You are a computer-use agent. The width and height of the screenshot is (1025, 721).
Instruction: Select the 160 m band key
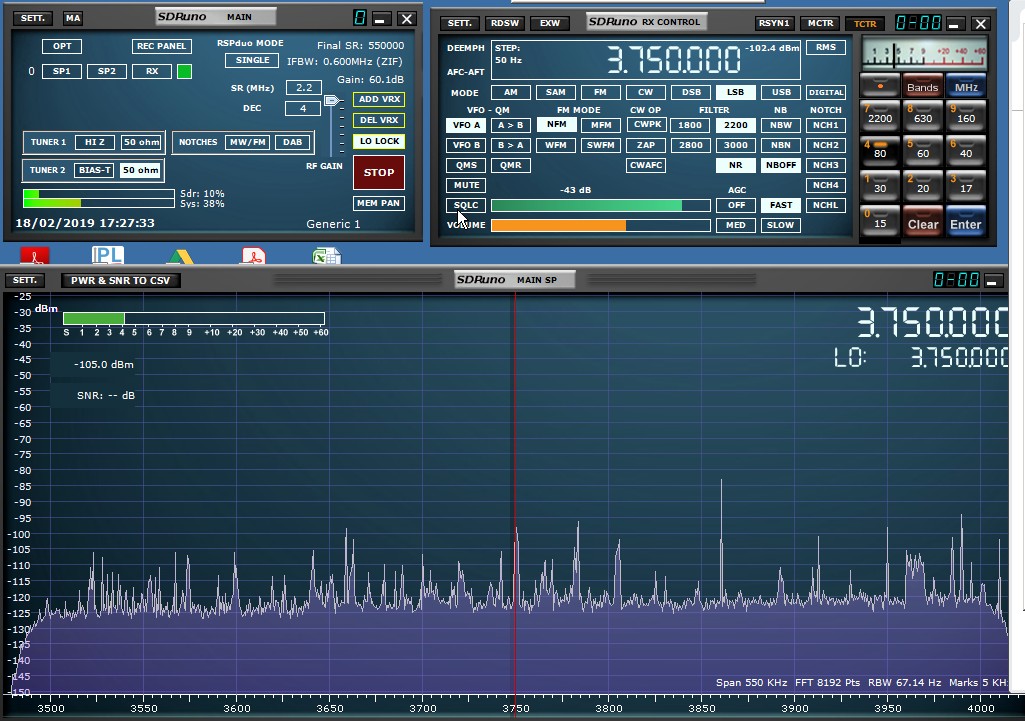pyautogui.click(x=966, y=114)
